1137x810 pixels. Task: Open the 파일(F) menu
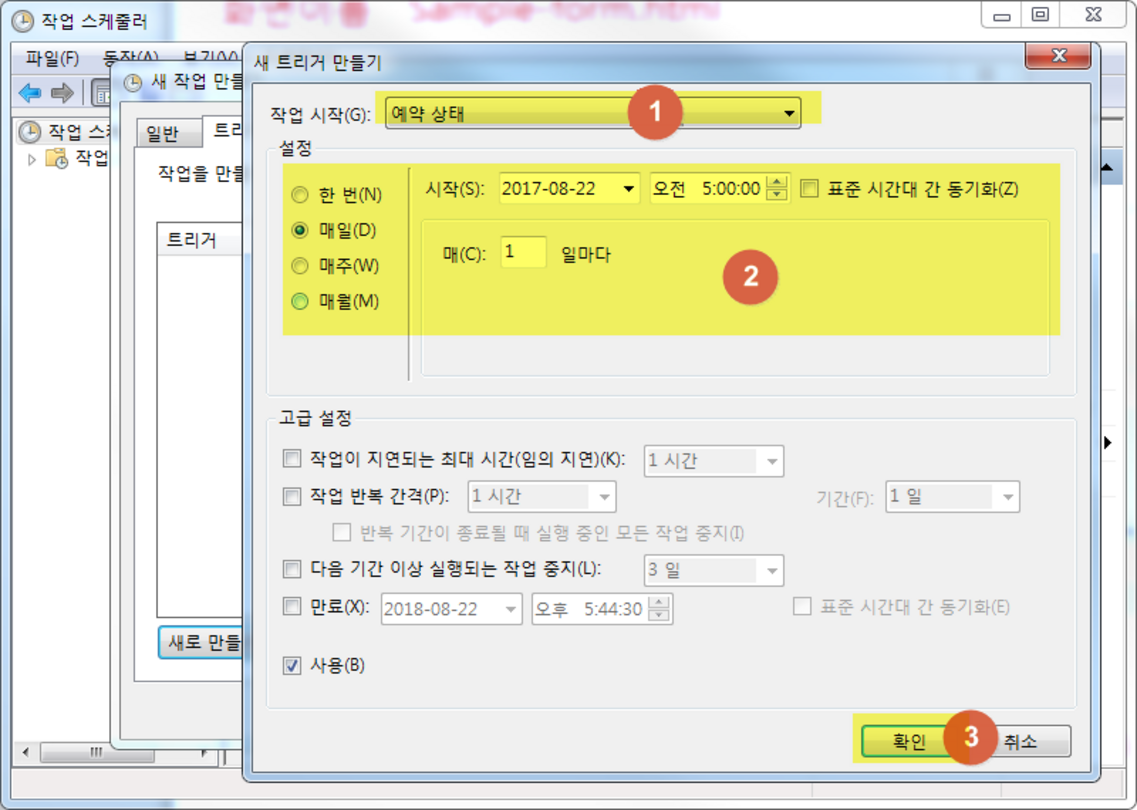[52, 57]
